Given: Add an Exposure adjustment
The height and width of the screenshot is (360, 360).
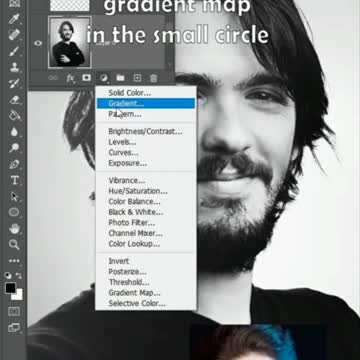Looking at the screenshot, I should point(127,163).
